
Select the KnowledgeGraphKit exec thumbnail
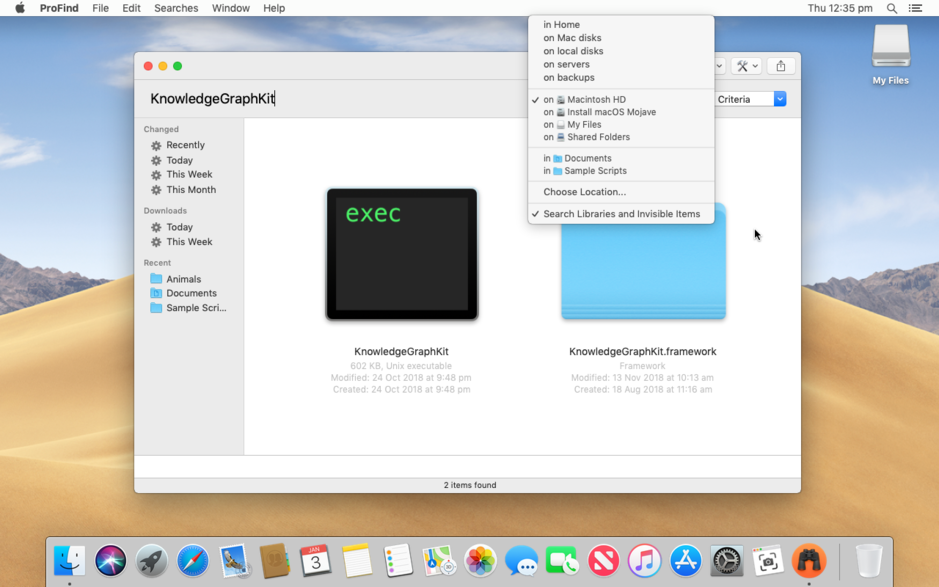coord(402,255)
